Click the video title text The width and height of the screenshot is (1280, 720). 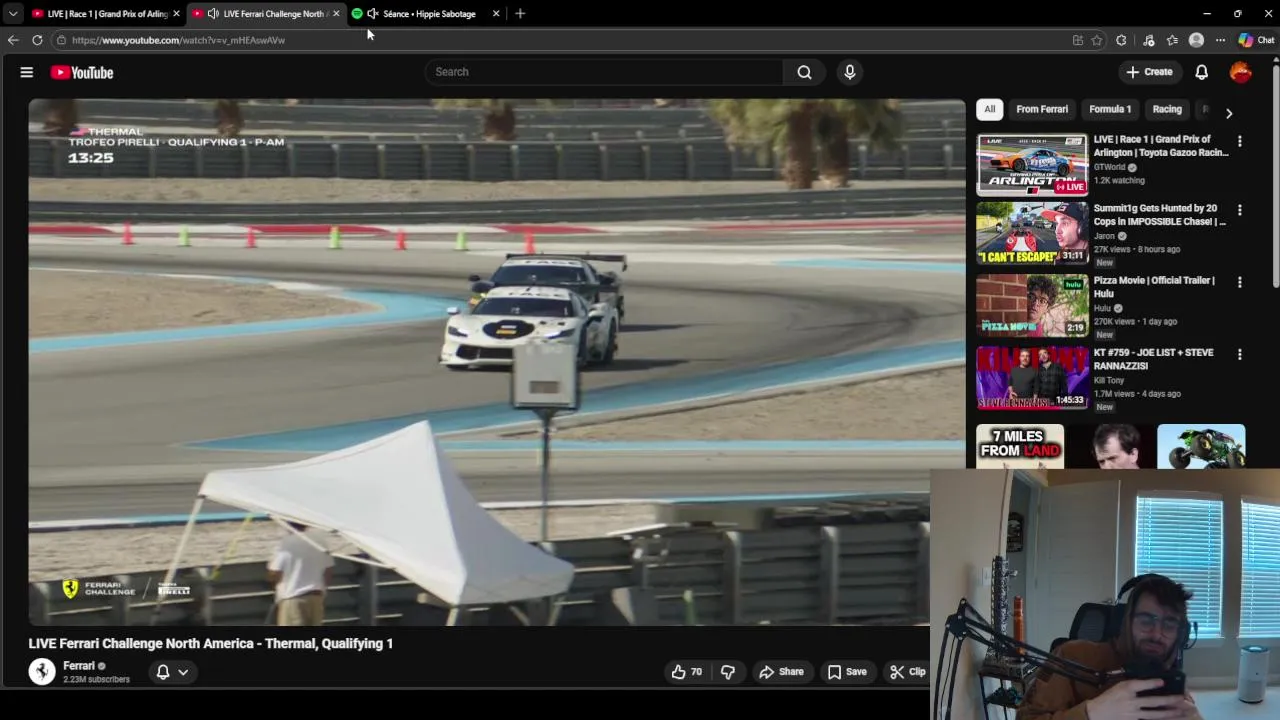click(210, 644)
